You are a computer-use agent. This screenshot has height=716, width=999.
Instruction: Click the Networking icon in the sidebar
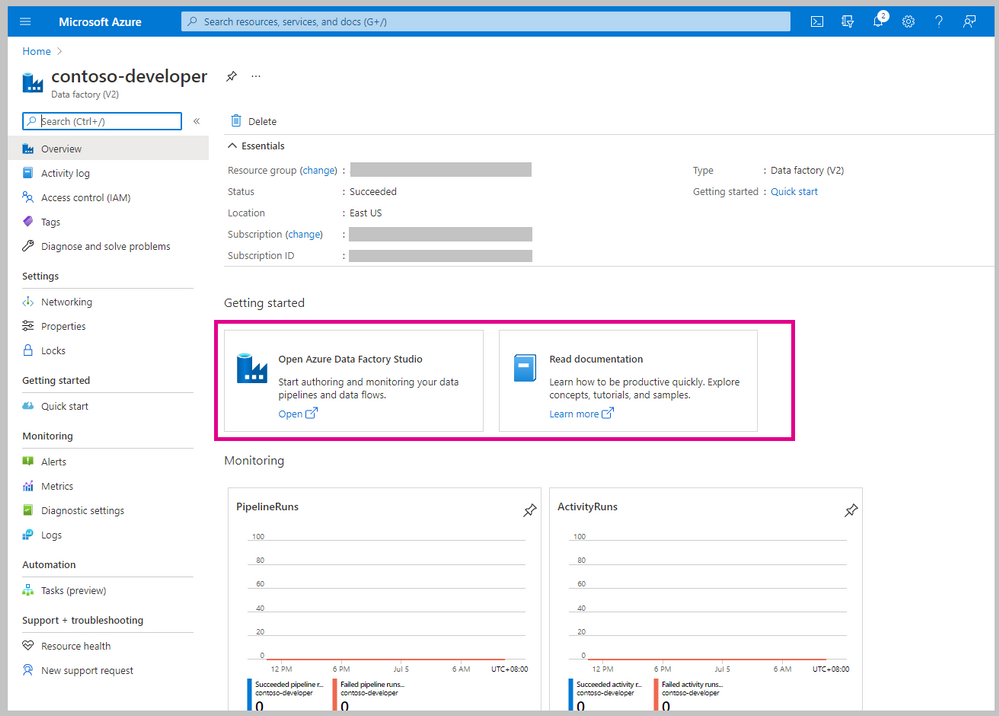click(x=27, y=301)
